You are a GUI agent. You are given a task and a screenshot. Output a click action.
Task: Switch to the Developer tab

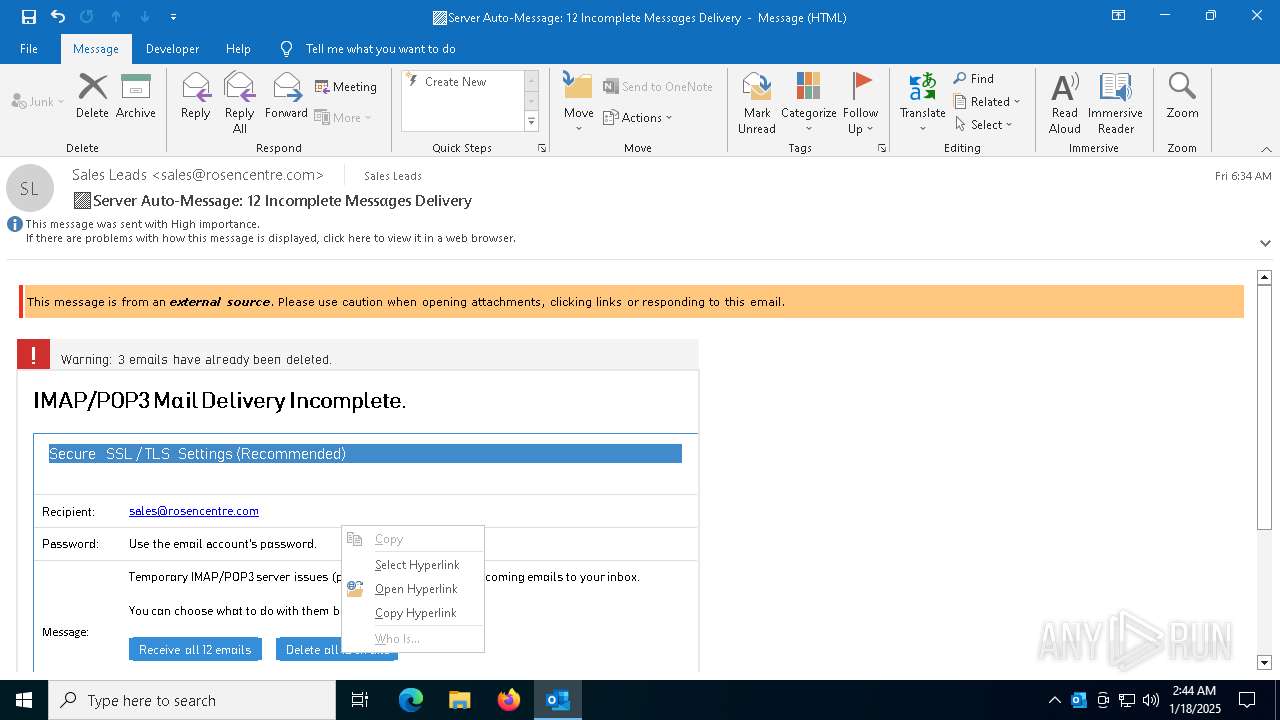(172, 49)
